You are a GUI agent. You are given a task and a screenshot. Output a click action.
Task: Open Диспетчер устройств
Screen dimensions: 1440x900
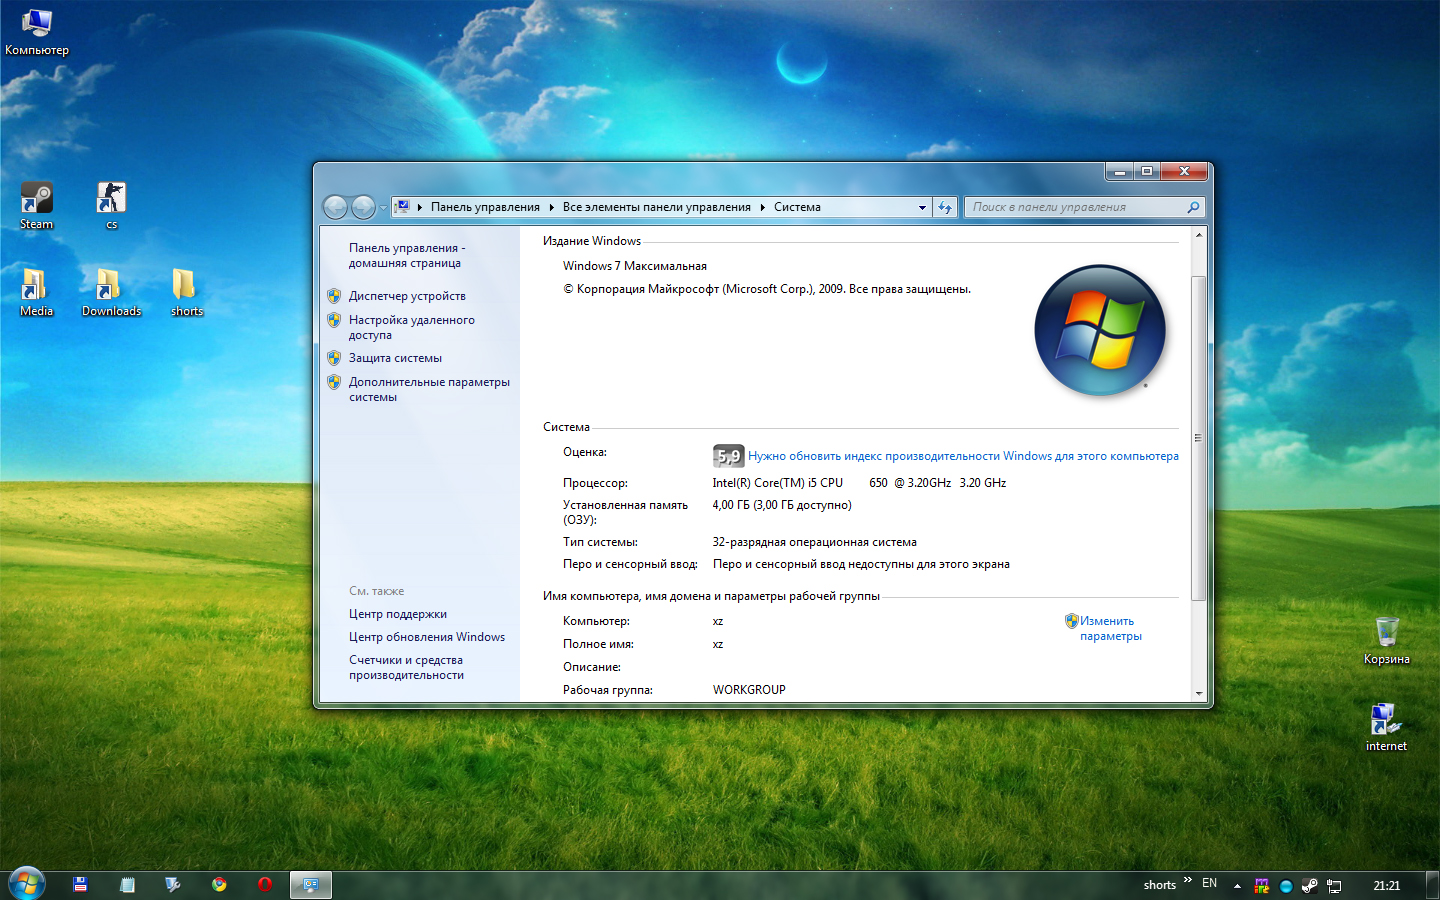pyautogui.click(x=407, y=296)
